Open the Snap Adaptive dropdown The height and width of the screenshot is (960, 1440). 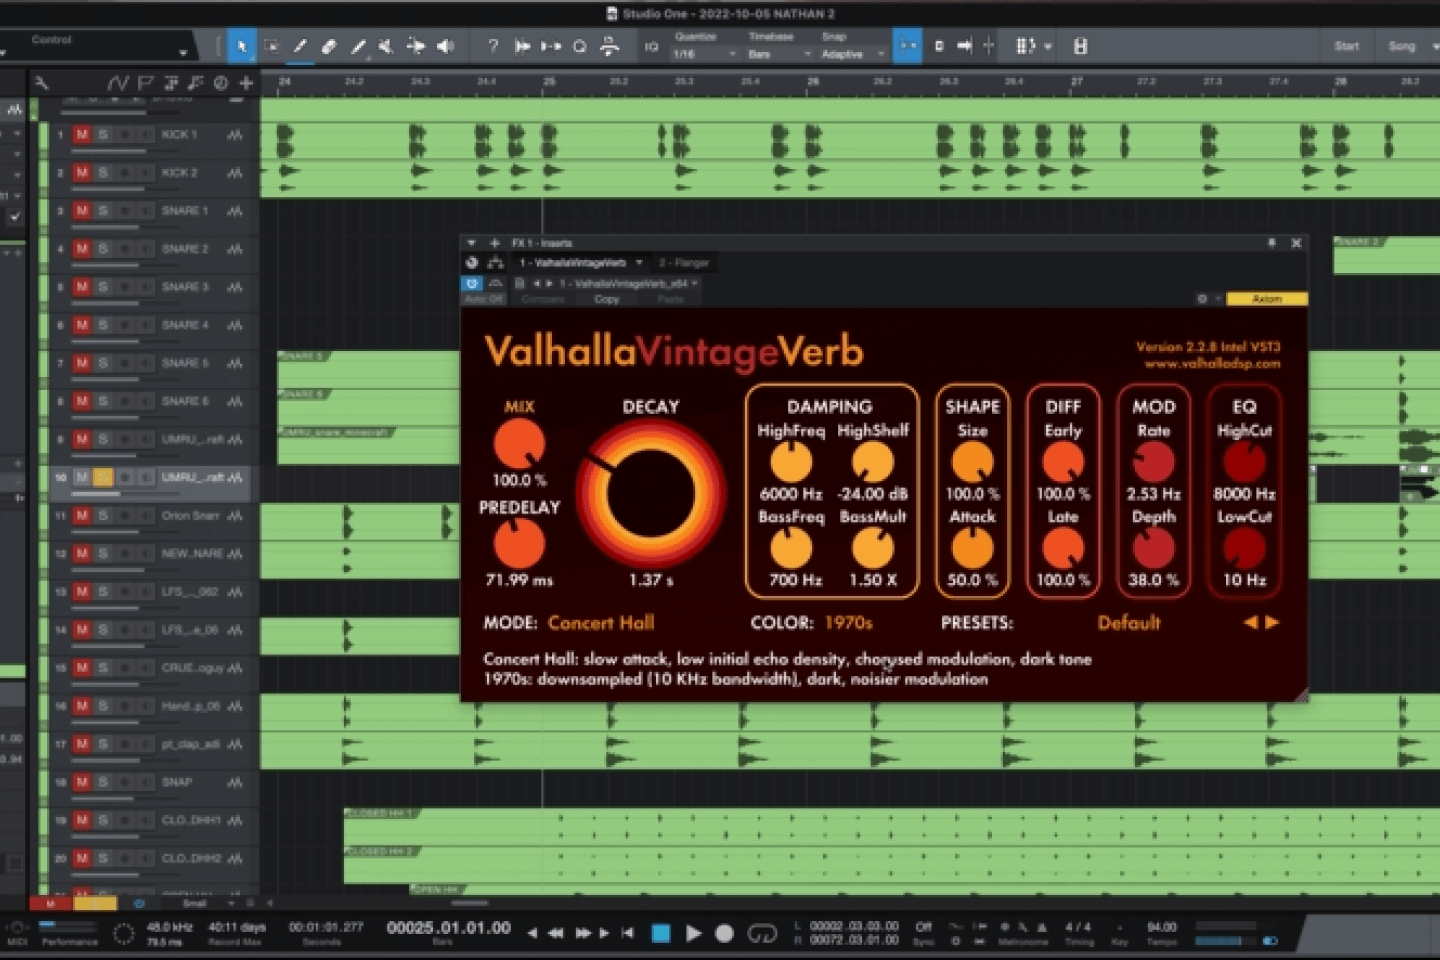852,54
